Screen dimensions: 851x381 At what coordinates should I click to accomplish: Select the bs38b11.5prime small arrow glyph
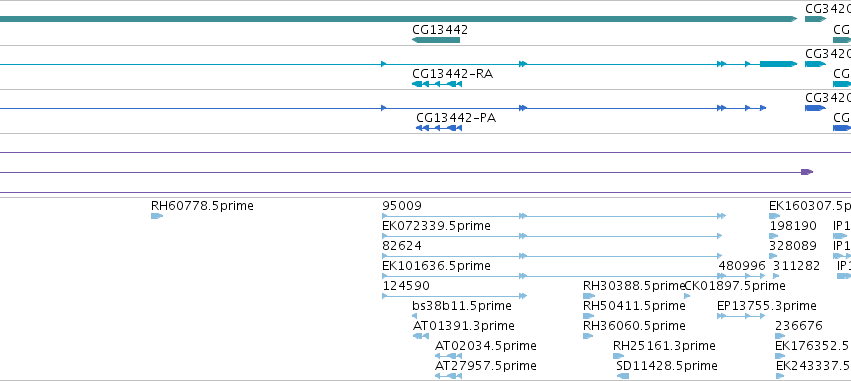pos(415,316)
